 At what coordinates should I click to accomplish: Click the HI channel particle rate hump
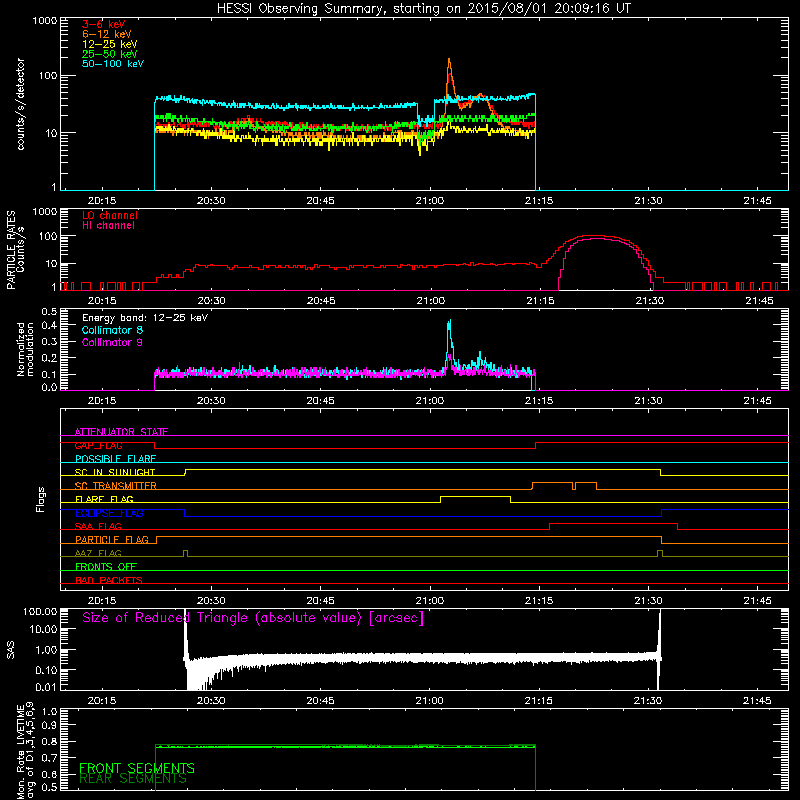pos(605,240)
